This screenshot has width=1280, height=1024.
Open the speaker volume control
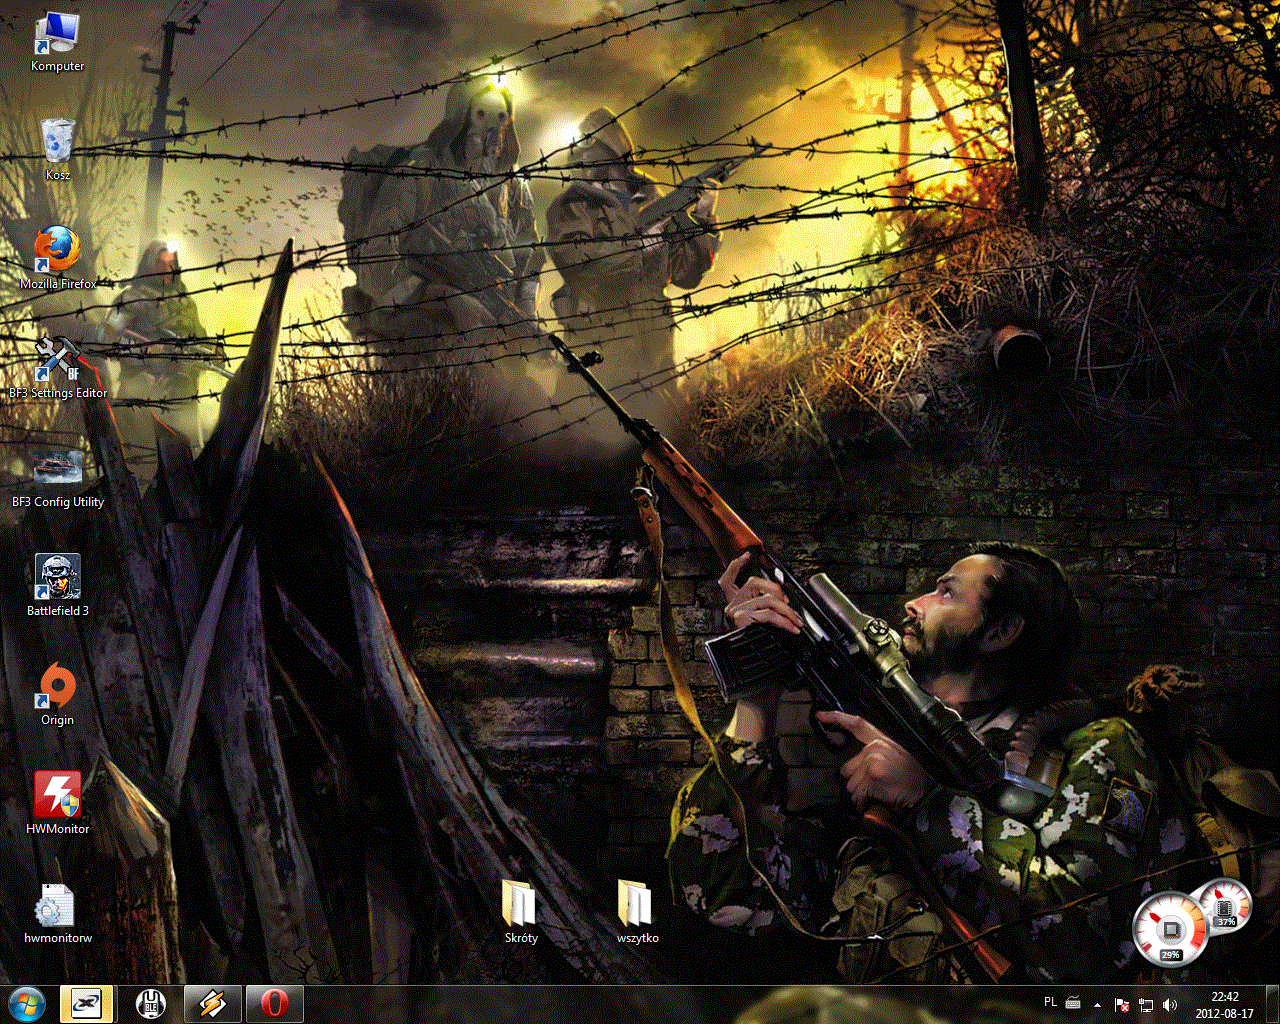pos(1170,1004)
